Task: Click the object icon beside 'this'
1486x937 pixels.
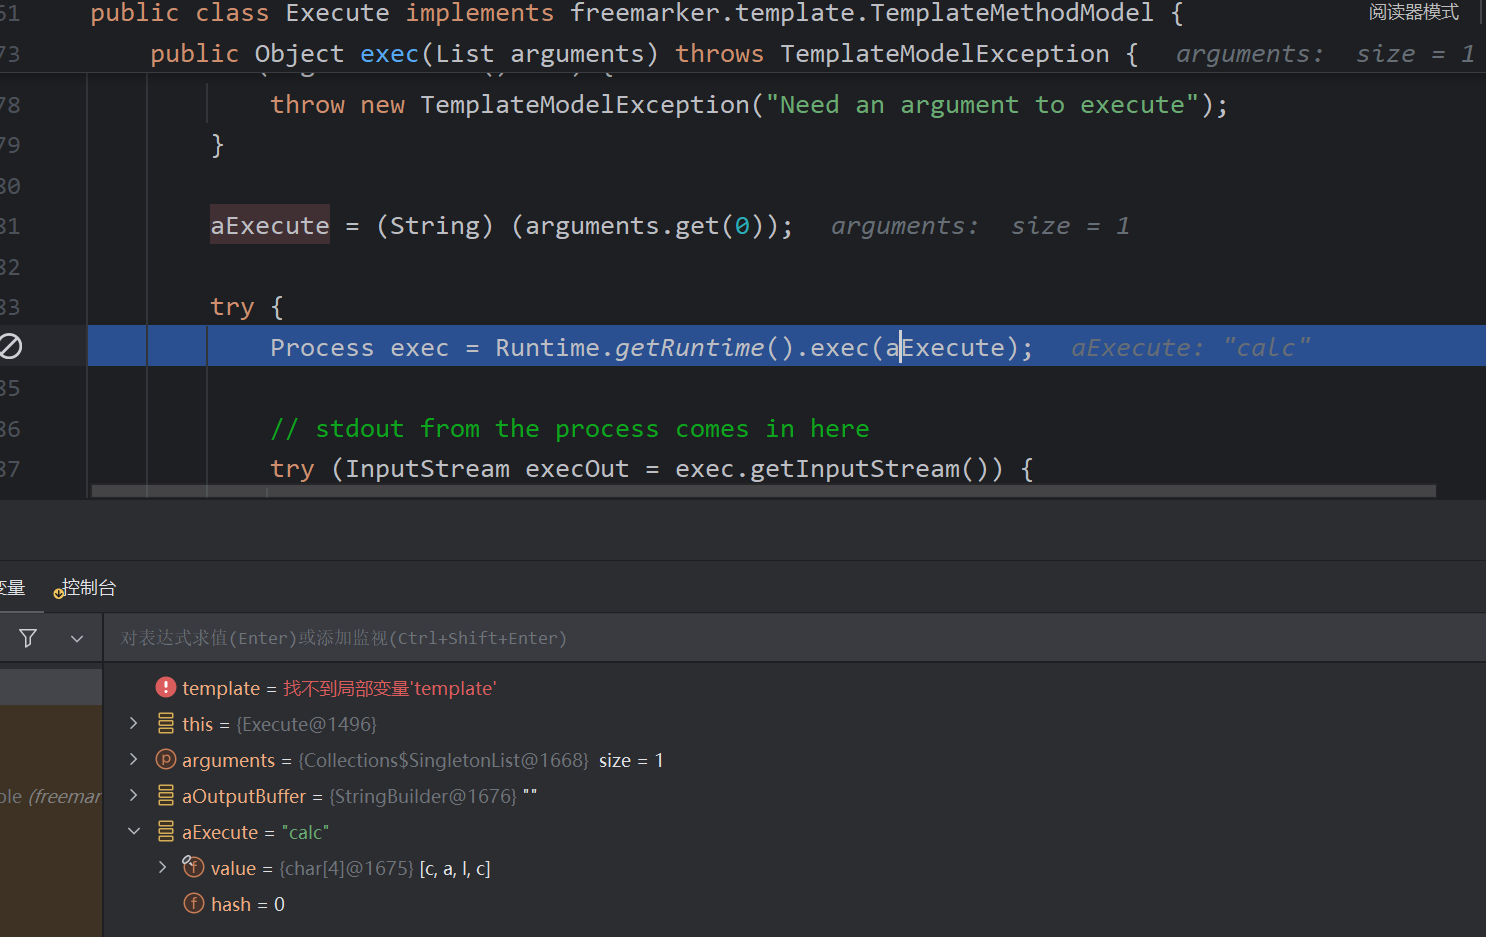Action: 166,724
